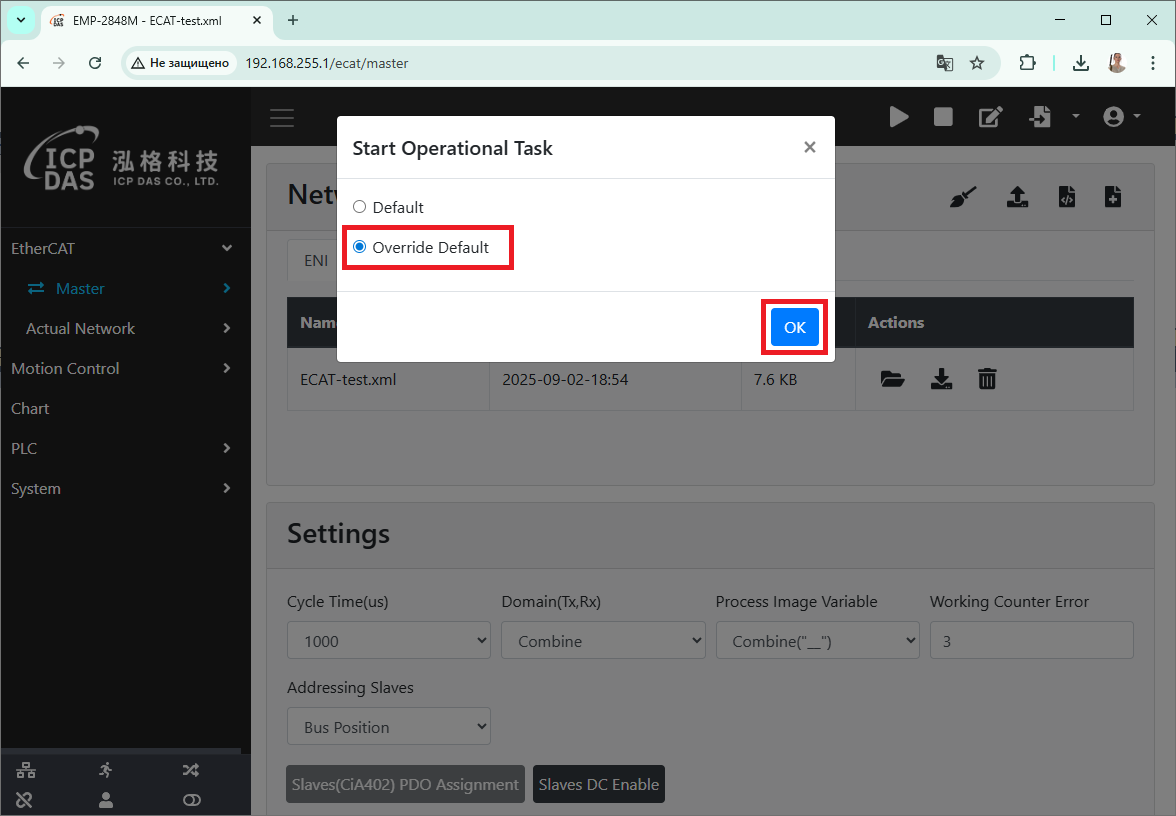Click the toggle switch icon in sidebar footer
The image size is (1176, 816).
(192, 799)
